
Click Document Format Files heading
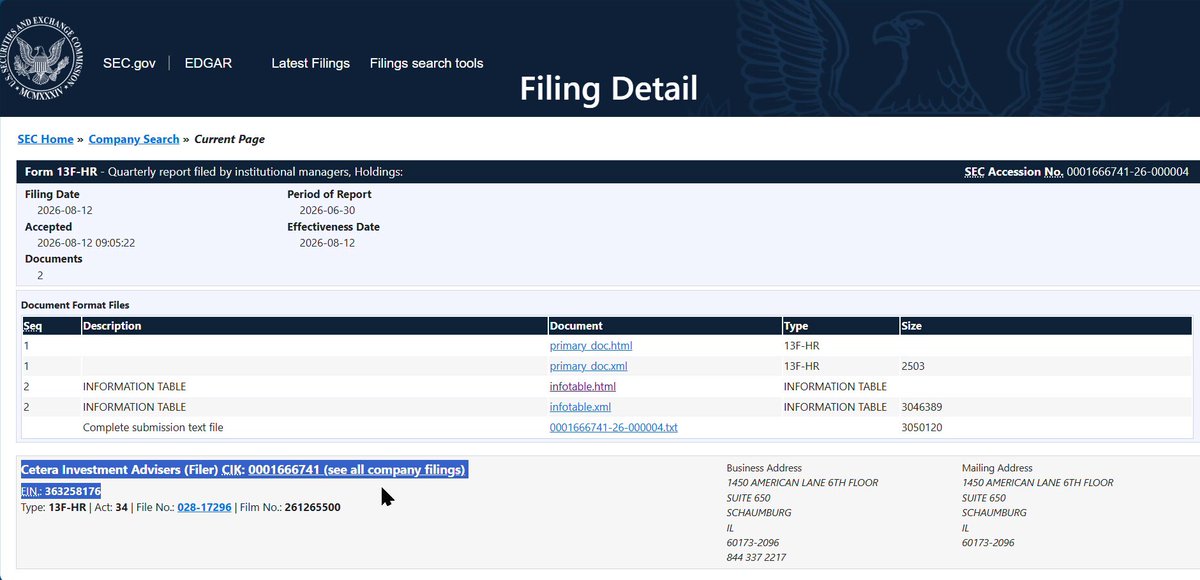click(x=76, y=305)
